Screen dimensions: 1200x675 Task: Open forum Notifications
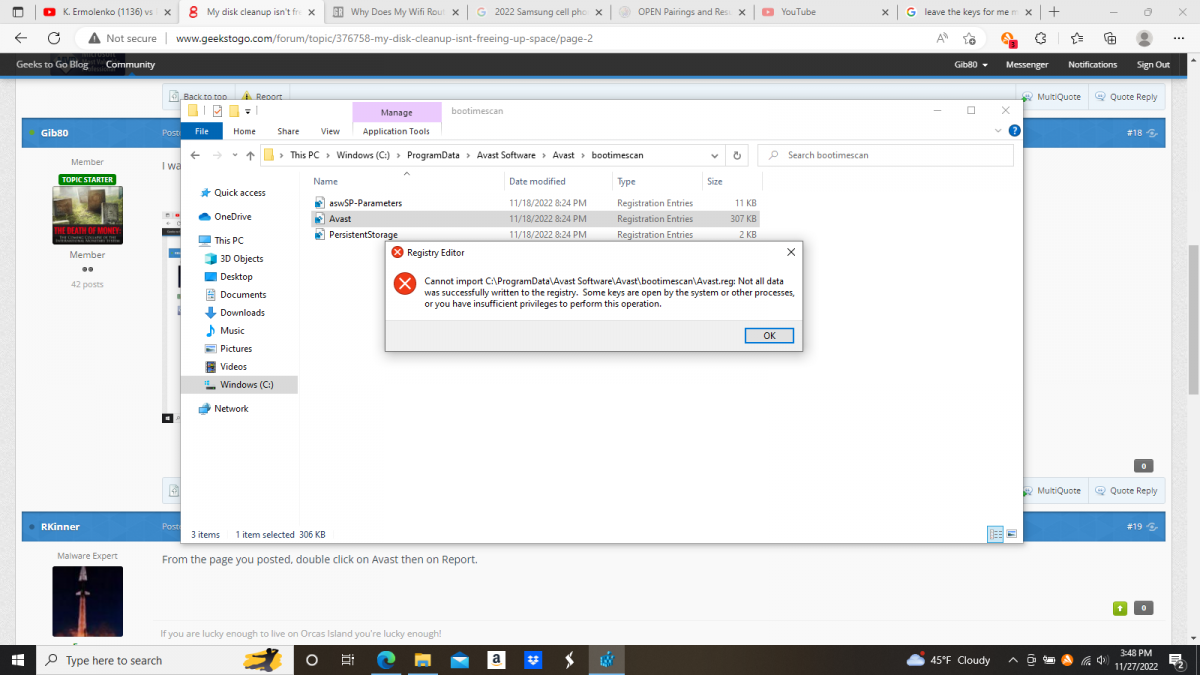tap(1092, 64)
